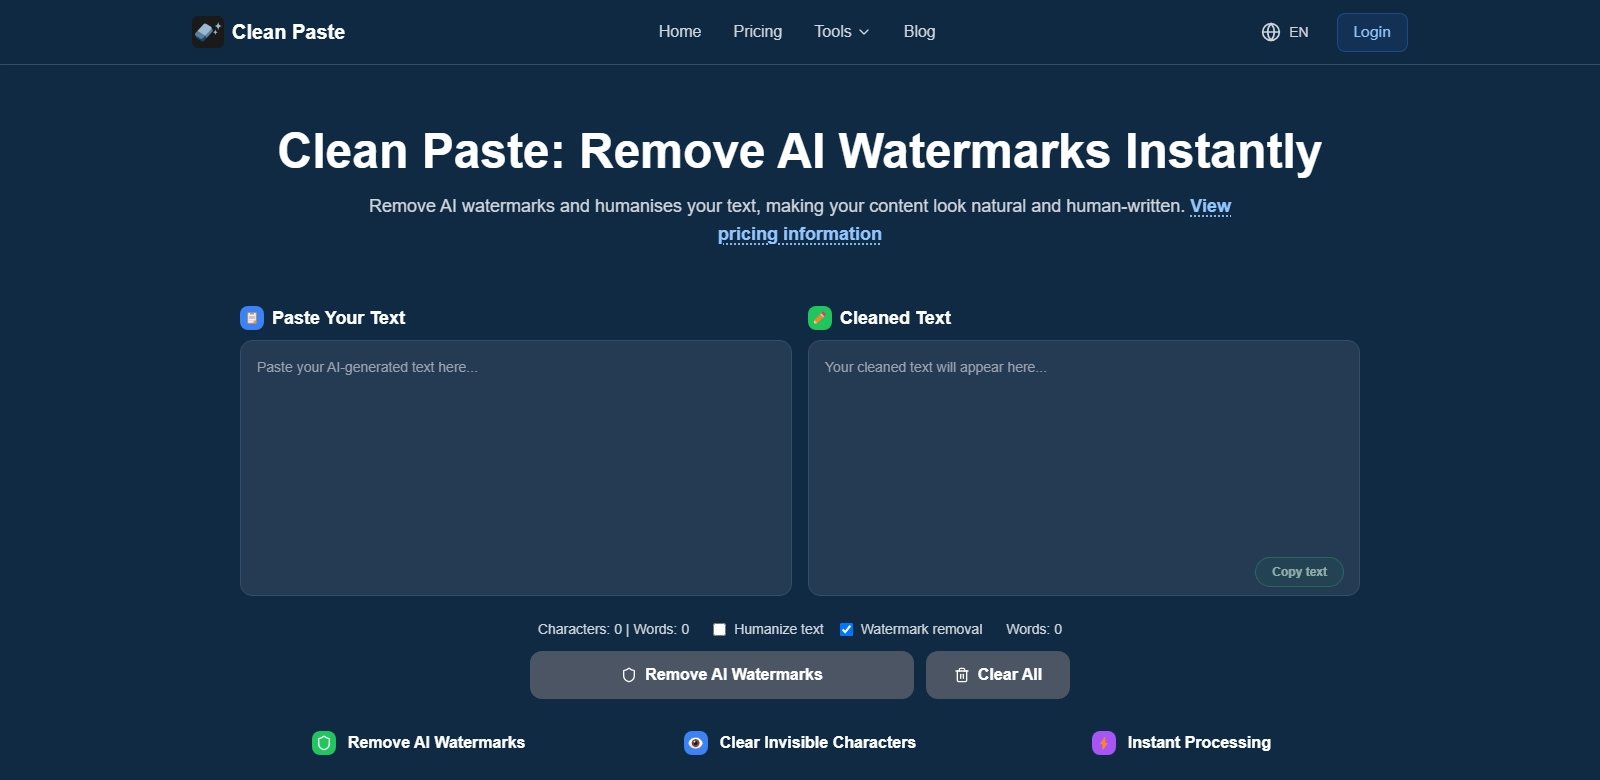Click the Cleaned Text heading
This screenshot has height=780, width=1600.
tap(895, 318)
